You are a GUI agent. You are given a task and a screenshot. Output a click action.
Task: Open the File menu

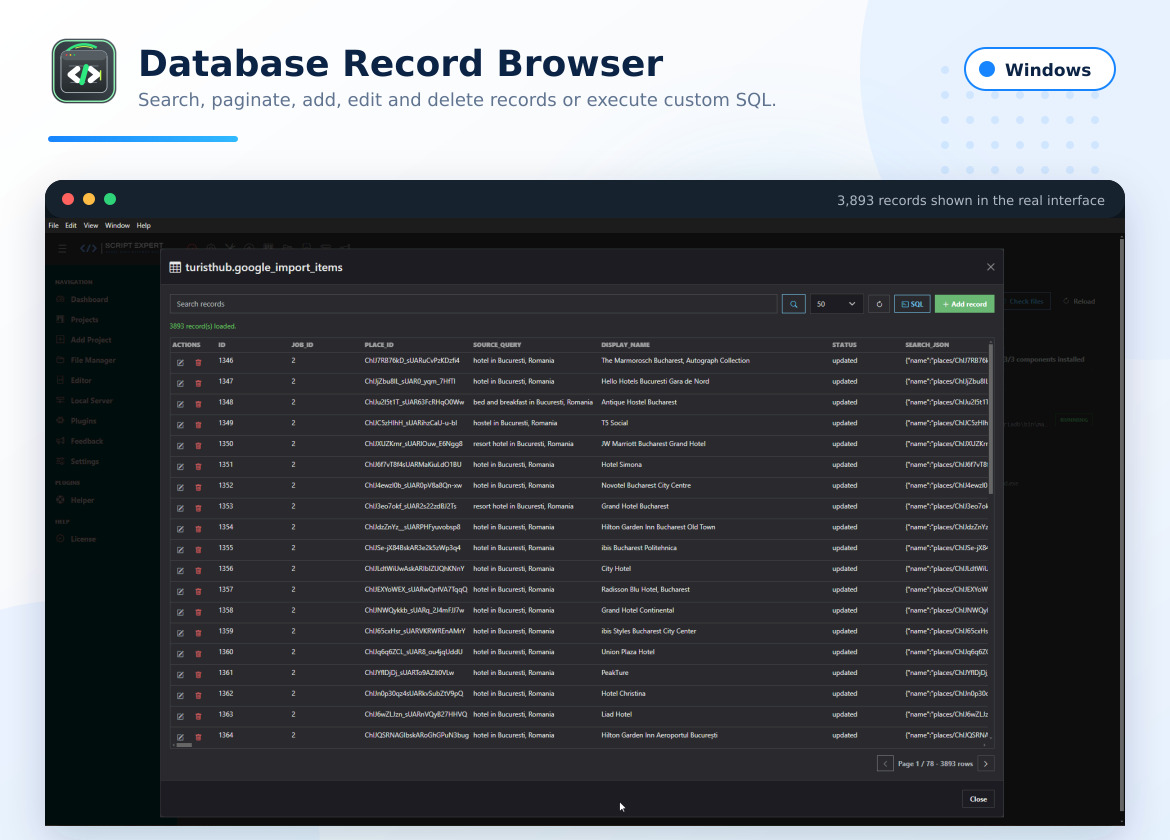[54, 225]
